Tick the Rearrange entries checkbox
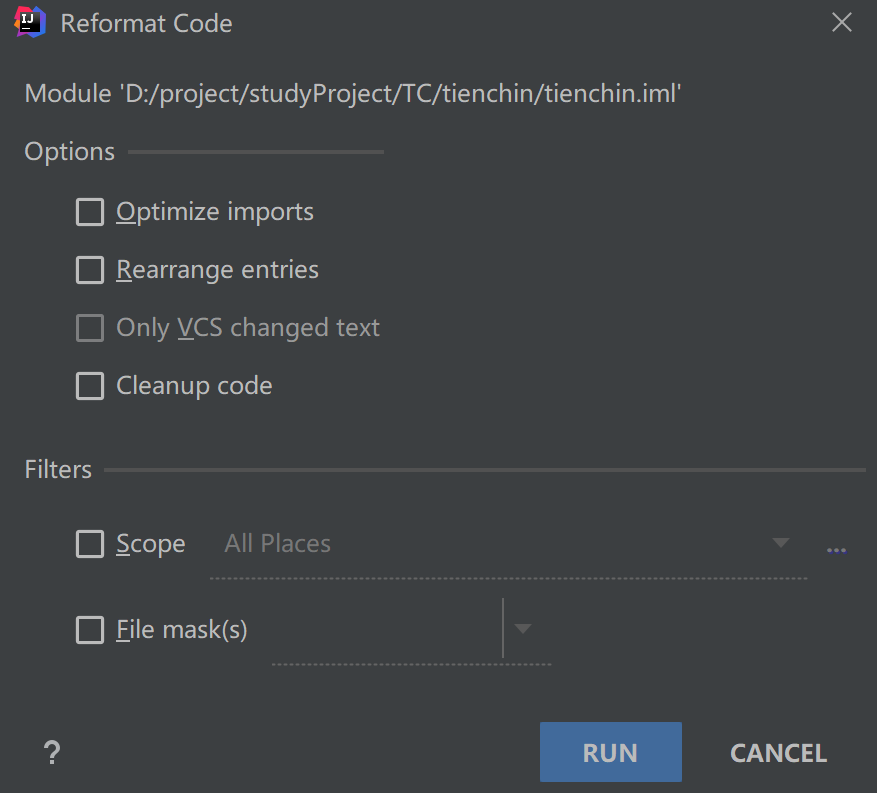877x793 pixels. [x=90, y=270]
